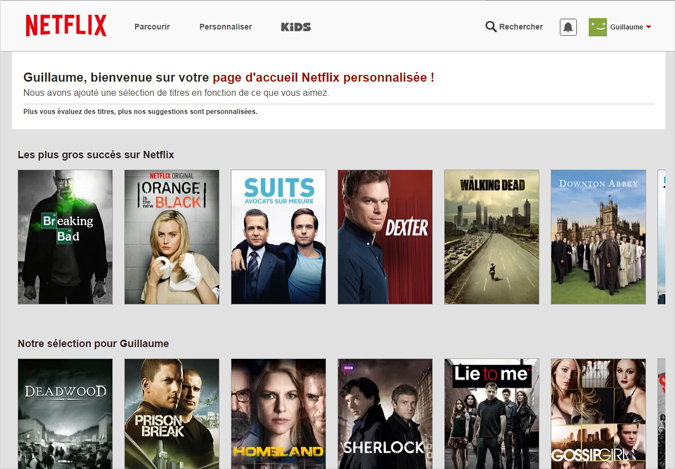This screenshot has width=675, height=469.
Task: Open the Personnaliser menu
Action: point(225,27)
